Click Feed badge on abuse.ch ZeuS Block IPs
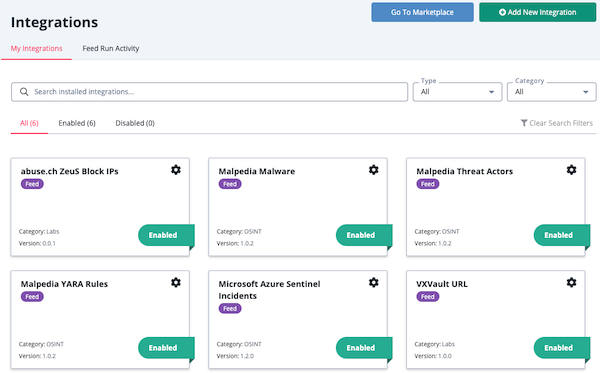Screen dimensions: 600x373 coord(32,184)
